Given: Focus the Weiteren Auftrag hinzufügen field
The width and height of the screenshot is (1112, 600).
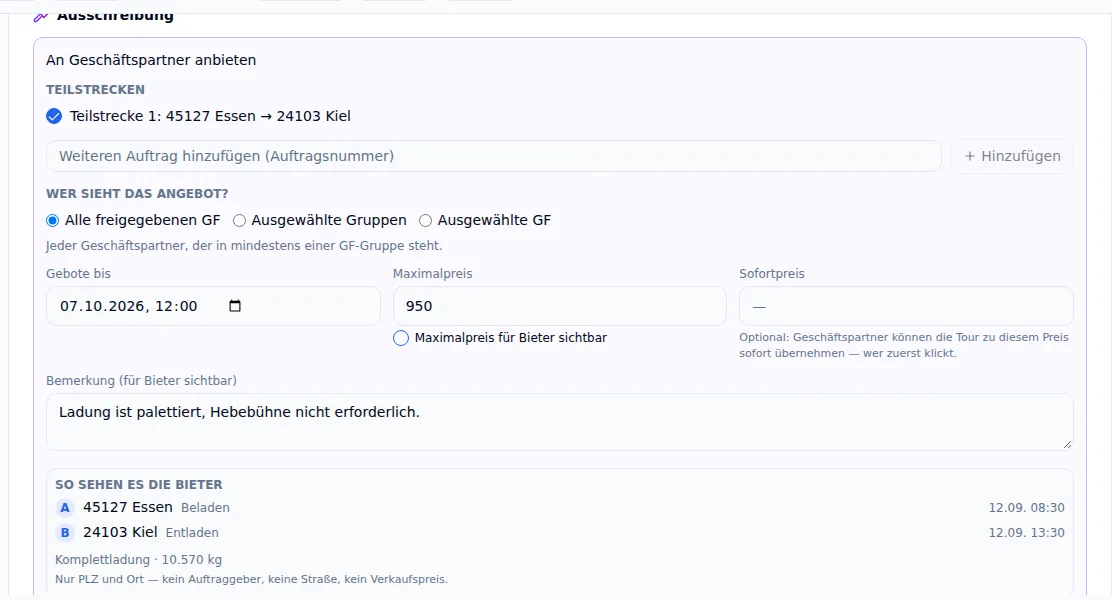Looking at the screenshot, I should (x=494, y=156).
